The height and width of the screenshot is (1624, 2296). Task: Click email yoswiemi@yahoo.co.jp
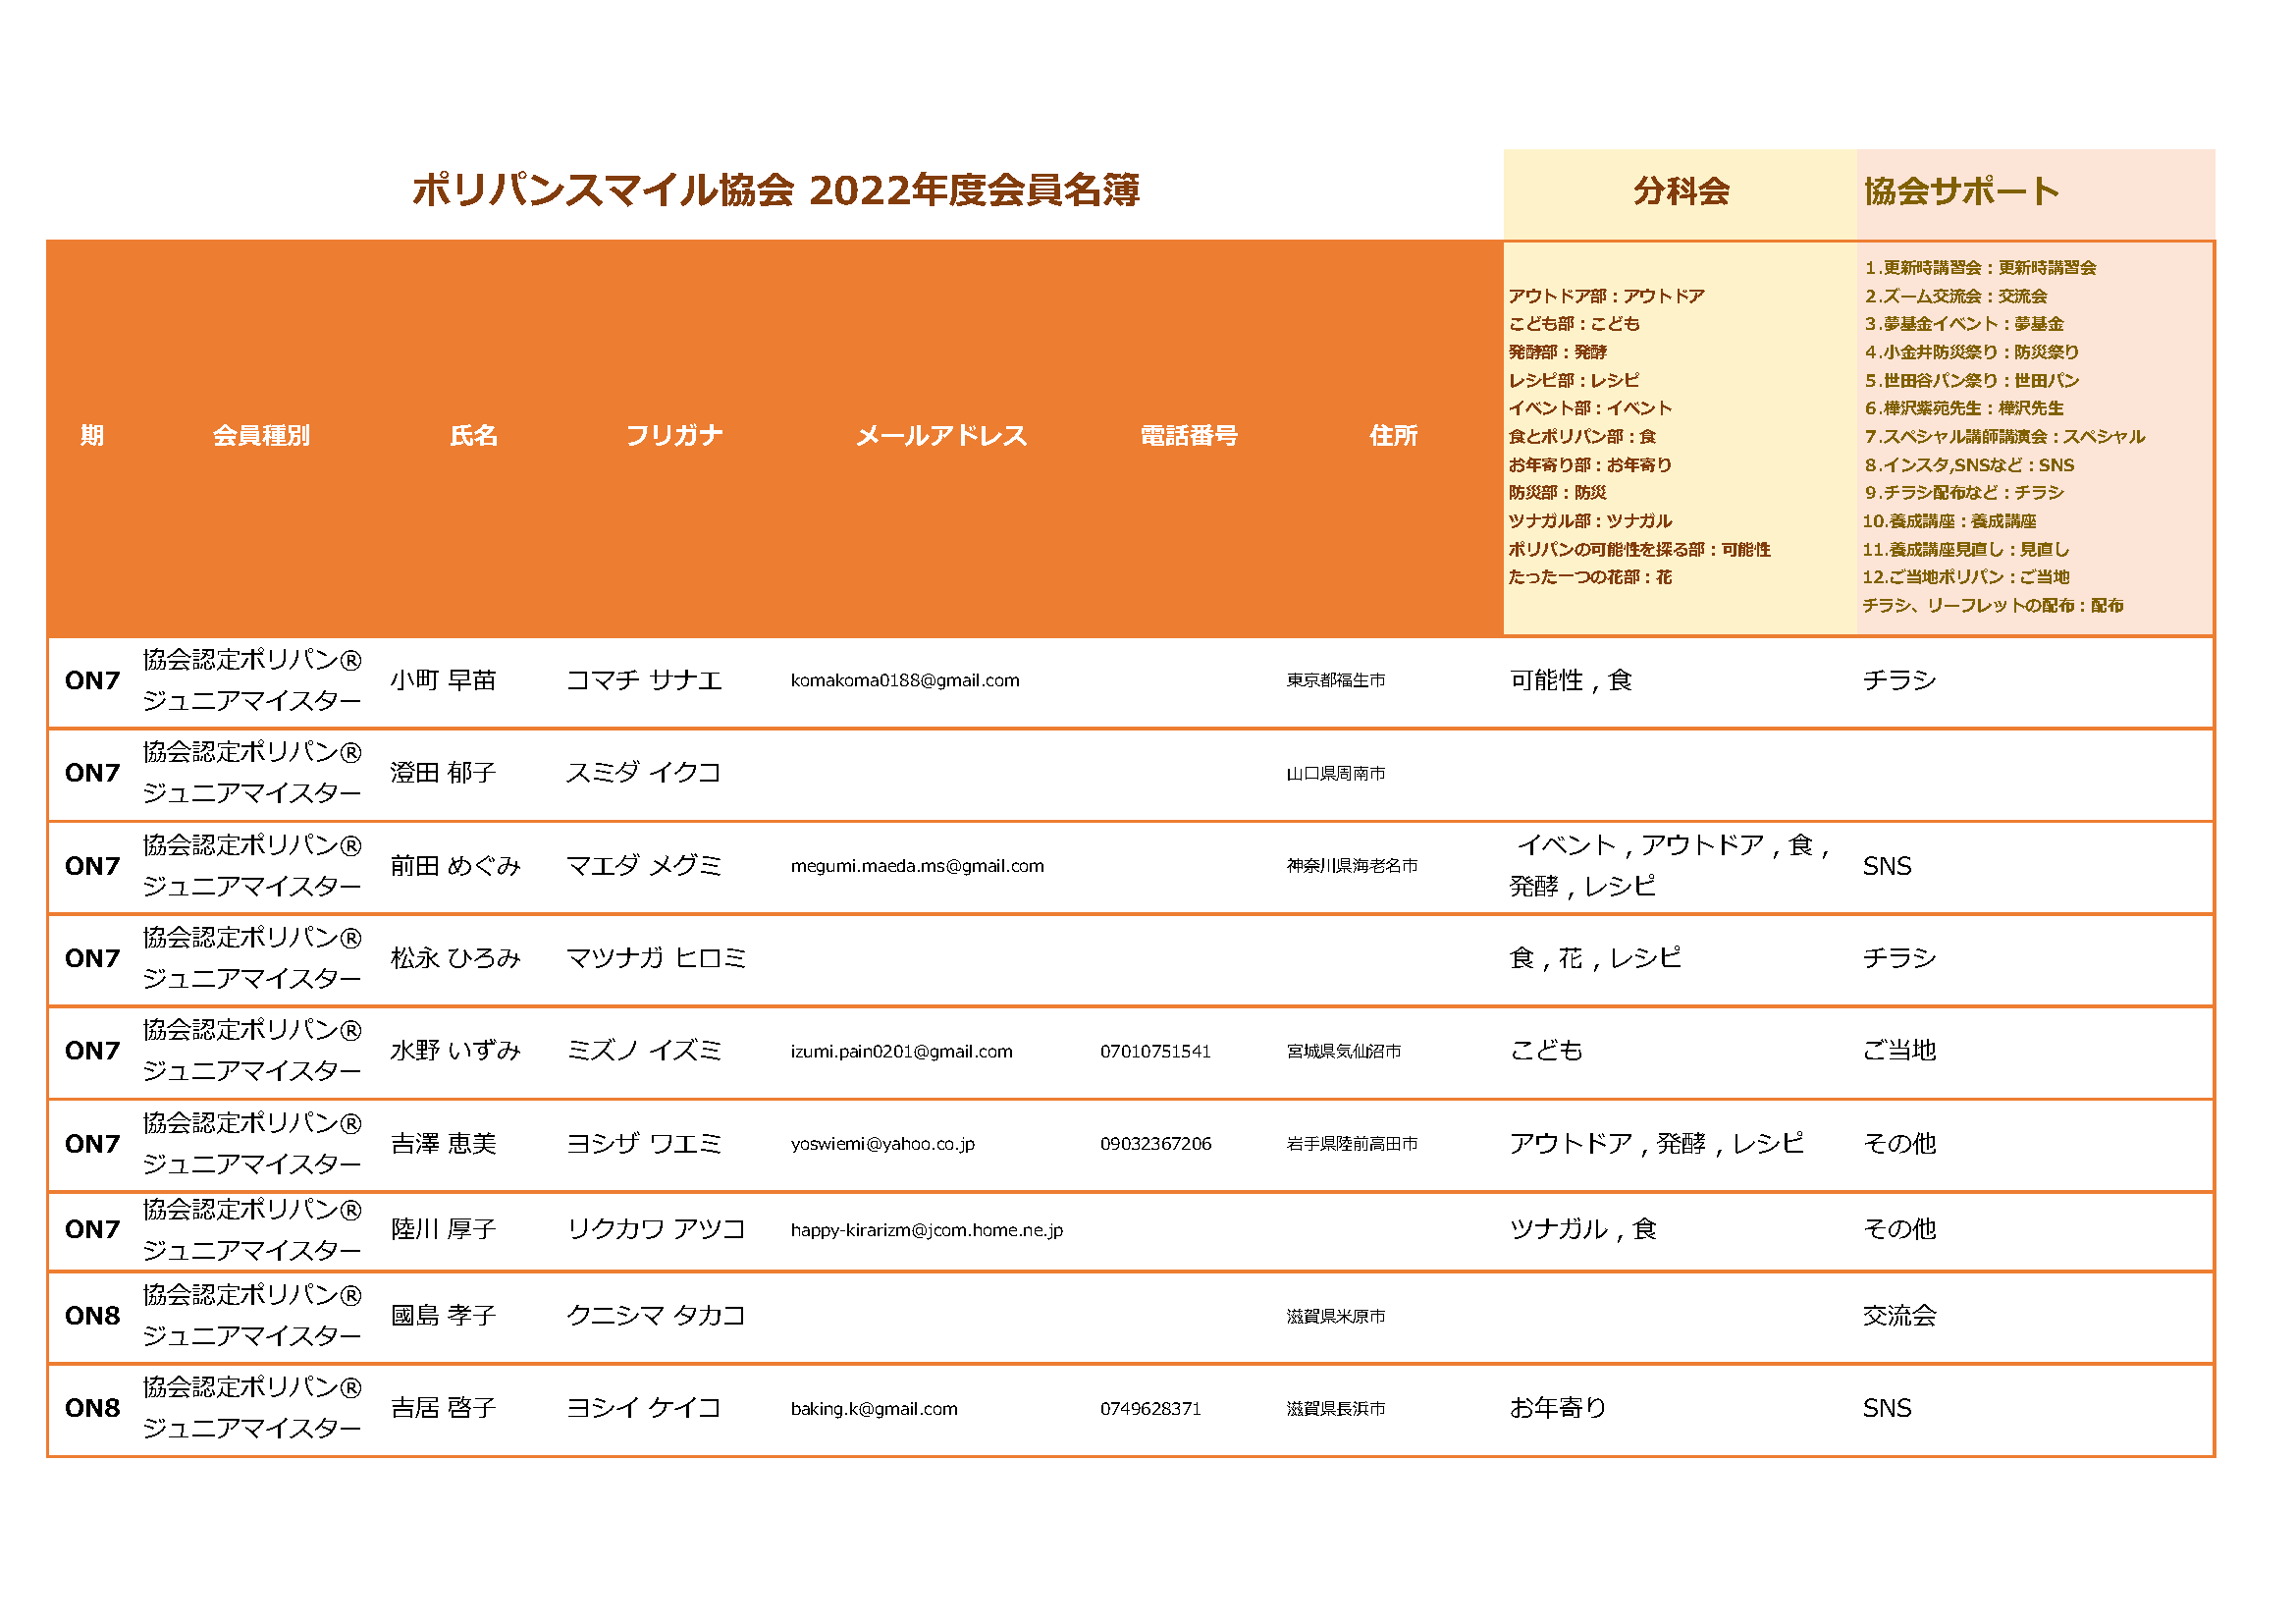click(x=882, y=1144)
